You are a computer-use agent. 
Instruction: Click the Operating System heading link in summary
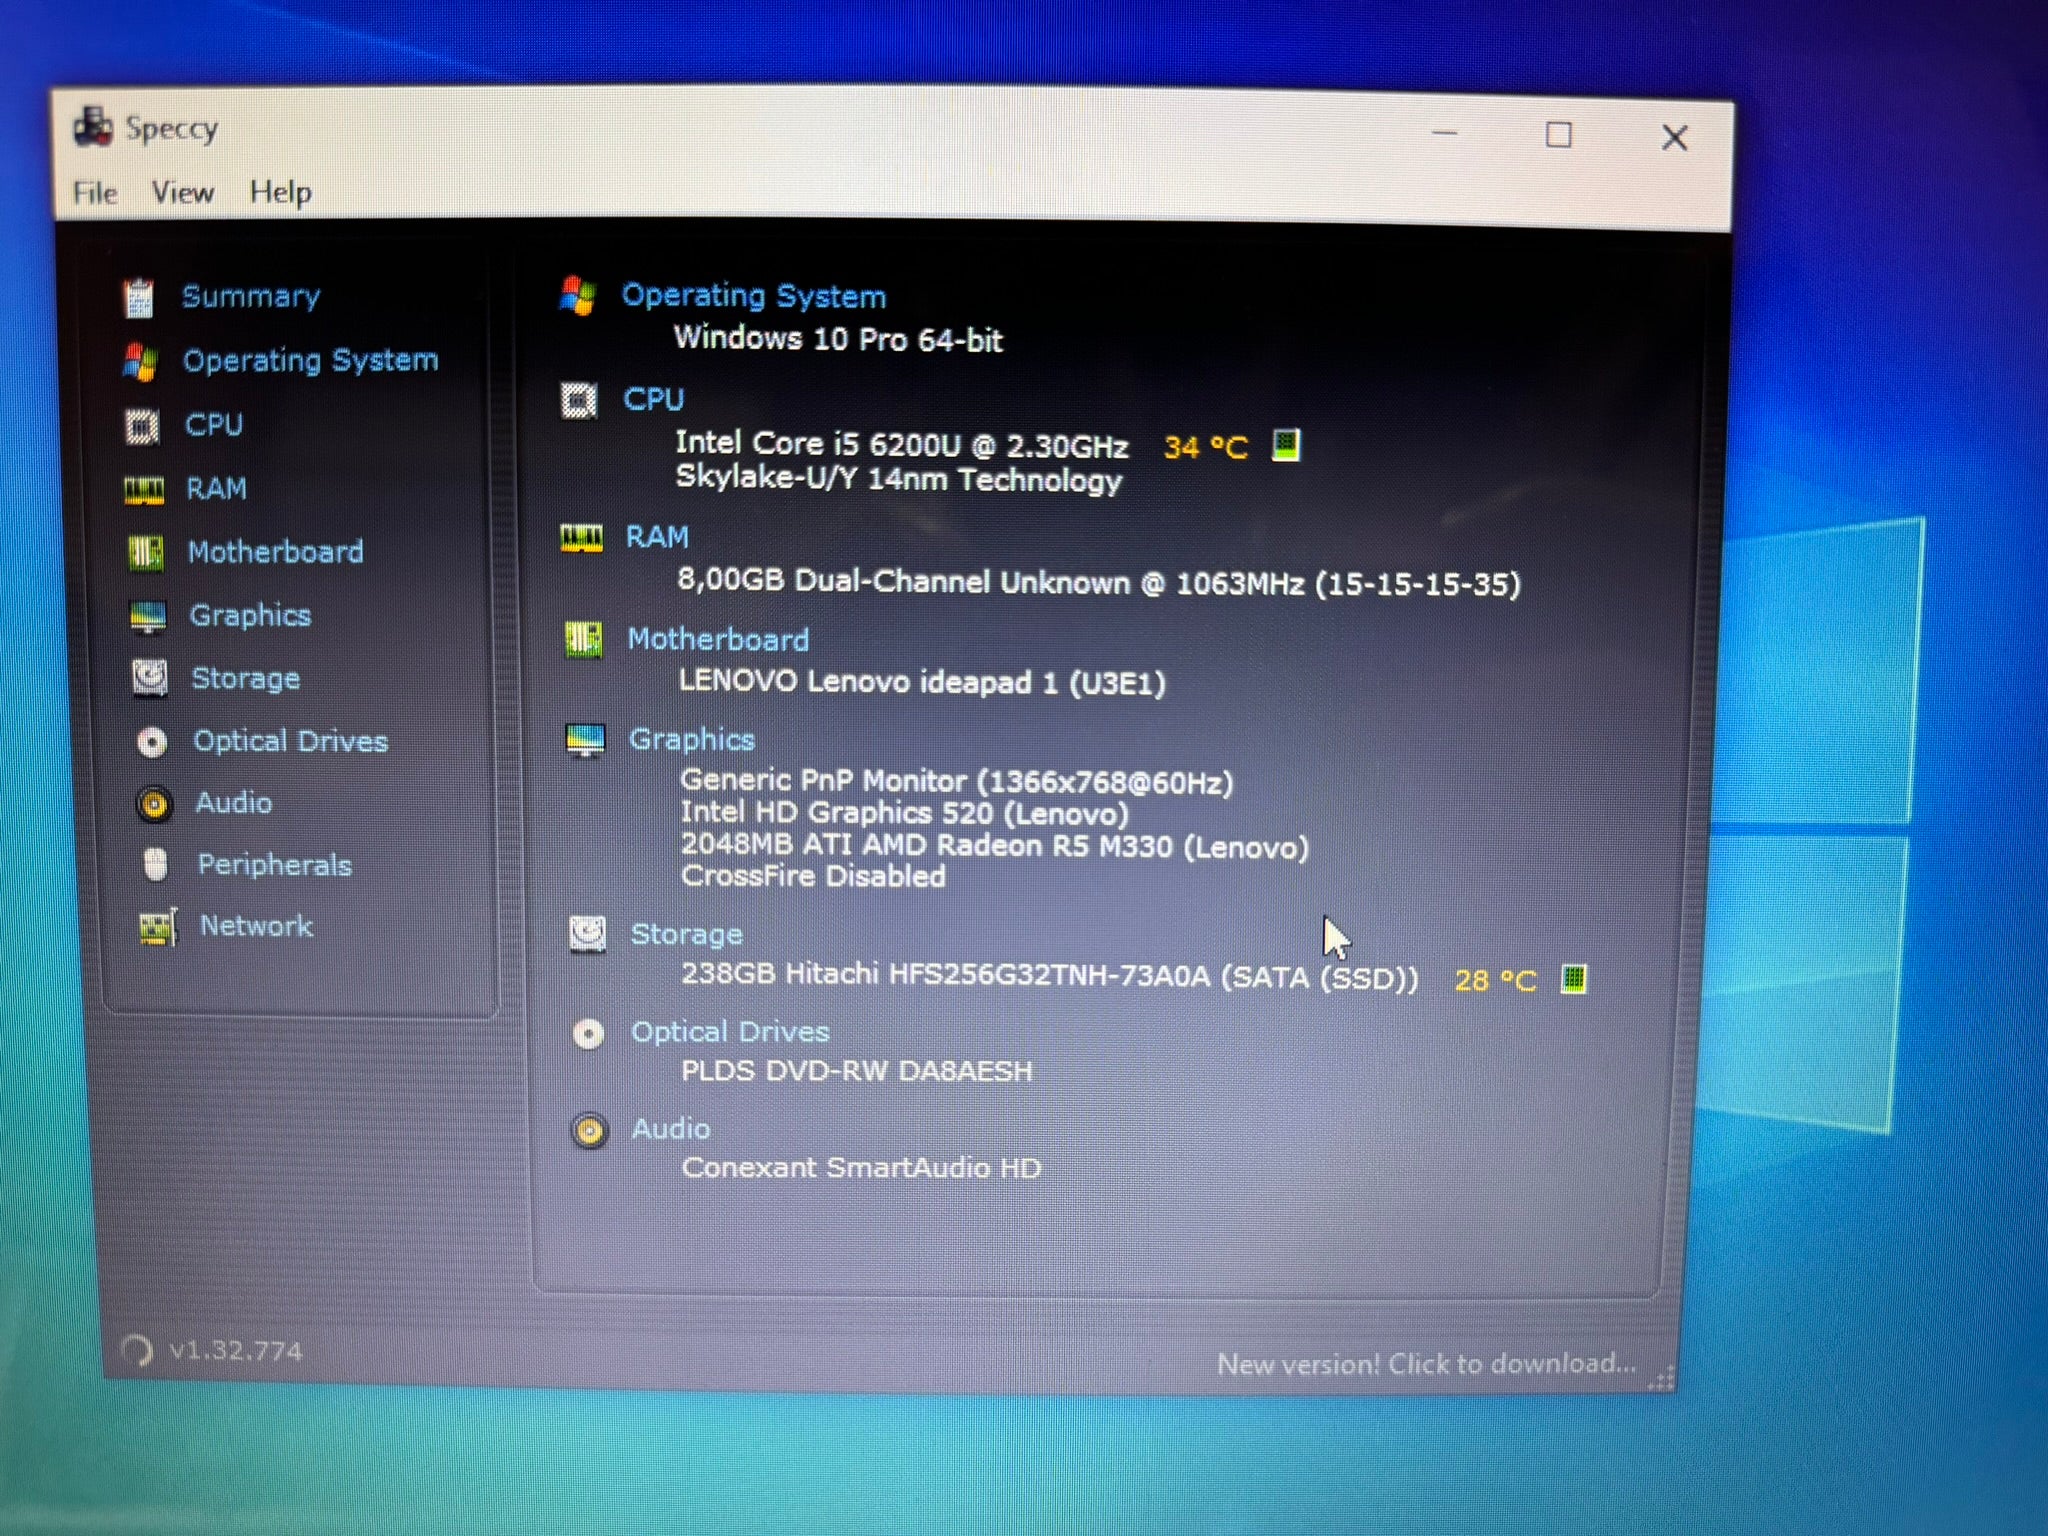click(754, 296)
